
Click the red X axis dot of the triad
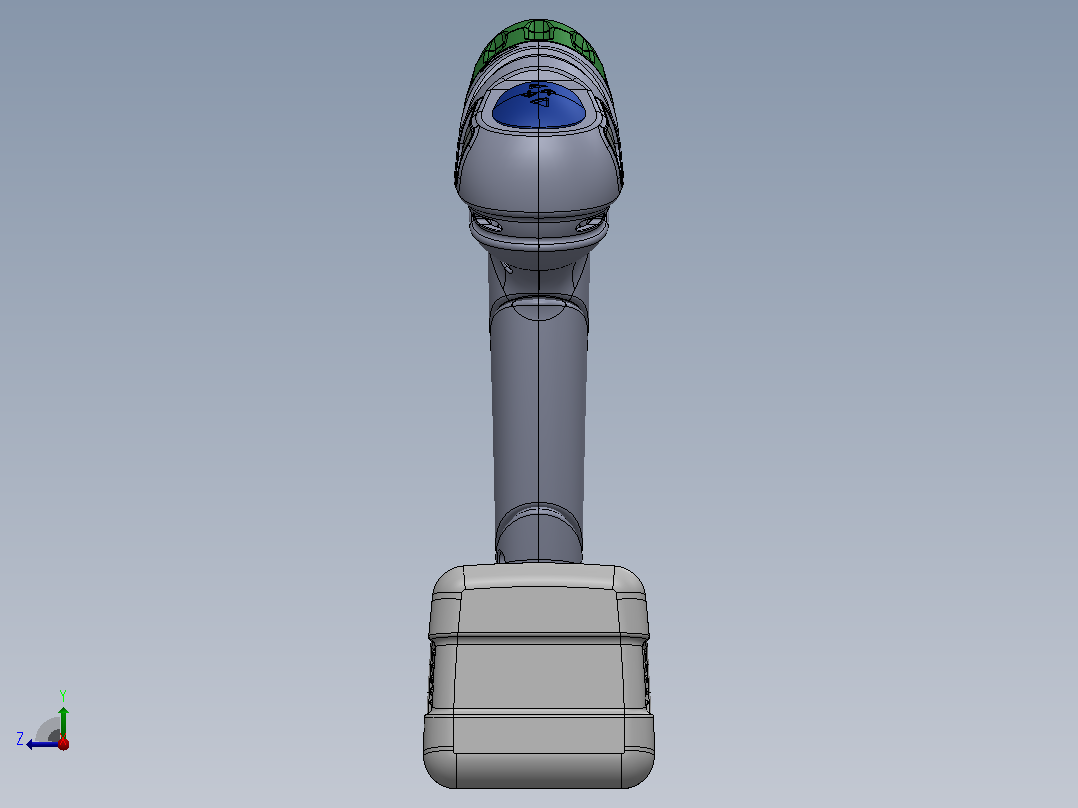tap(63, 743)
